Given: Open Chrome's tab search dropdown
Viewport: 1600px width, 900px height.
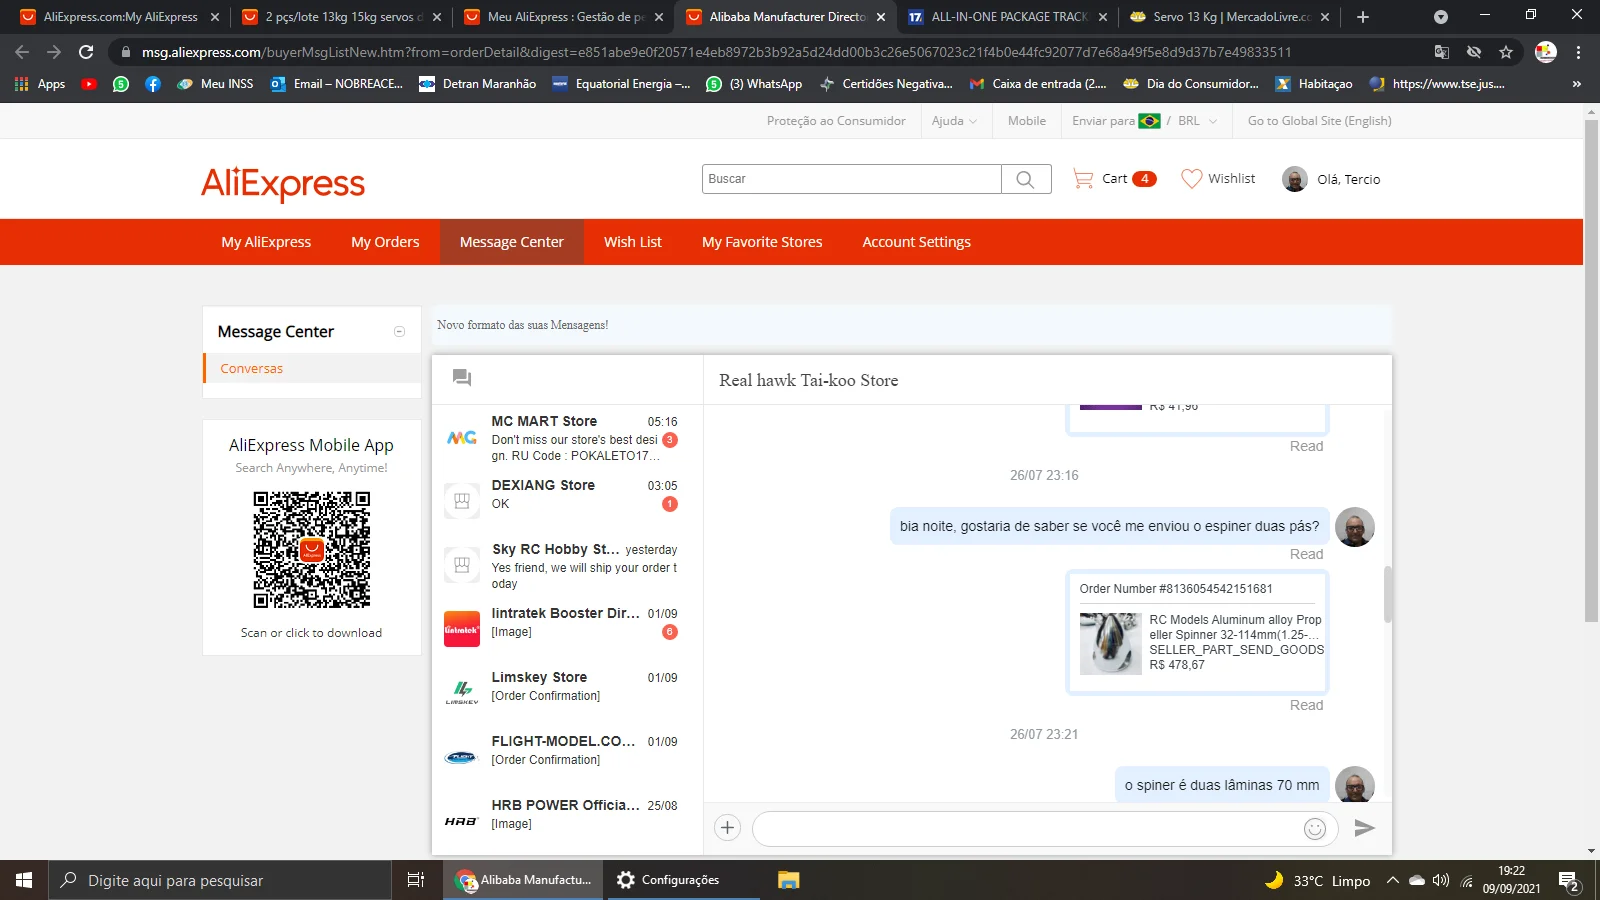Looking at the screenshot, I should click(1440, 17).
